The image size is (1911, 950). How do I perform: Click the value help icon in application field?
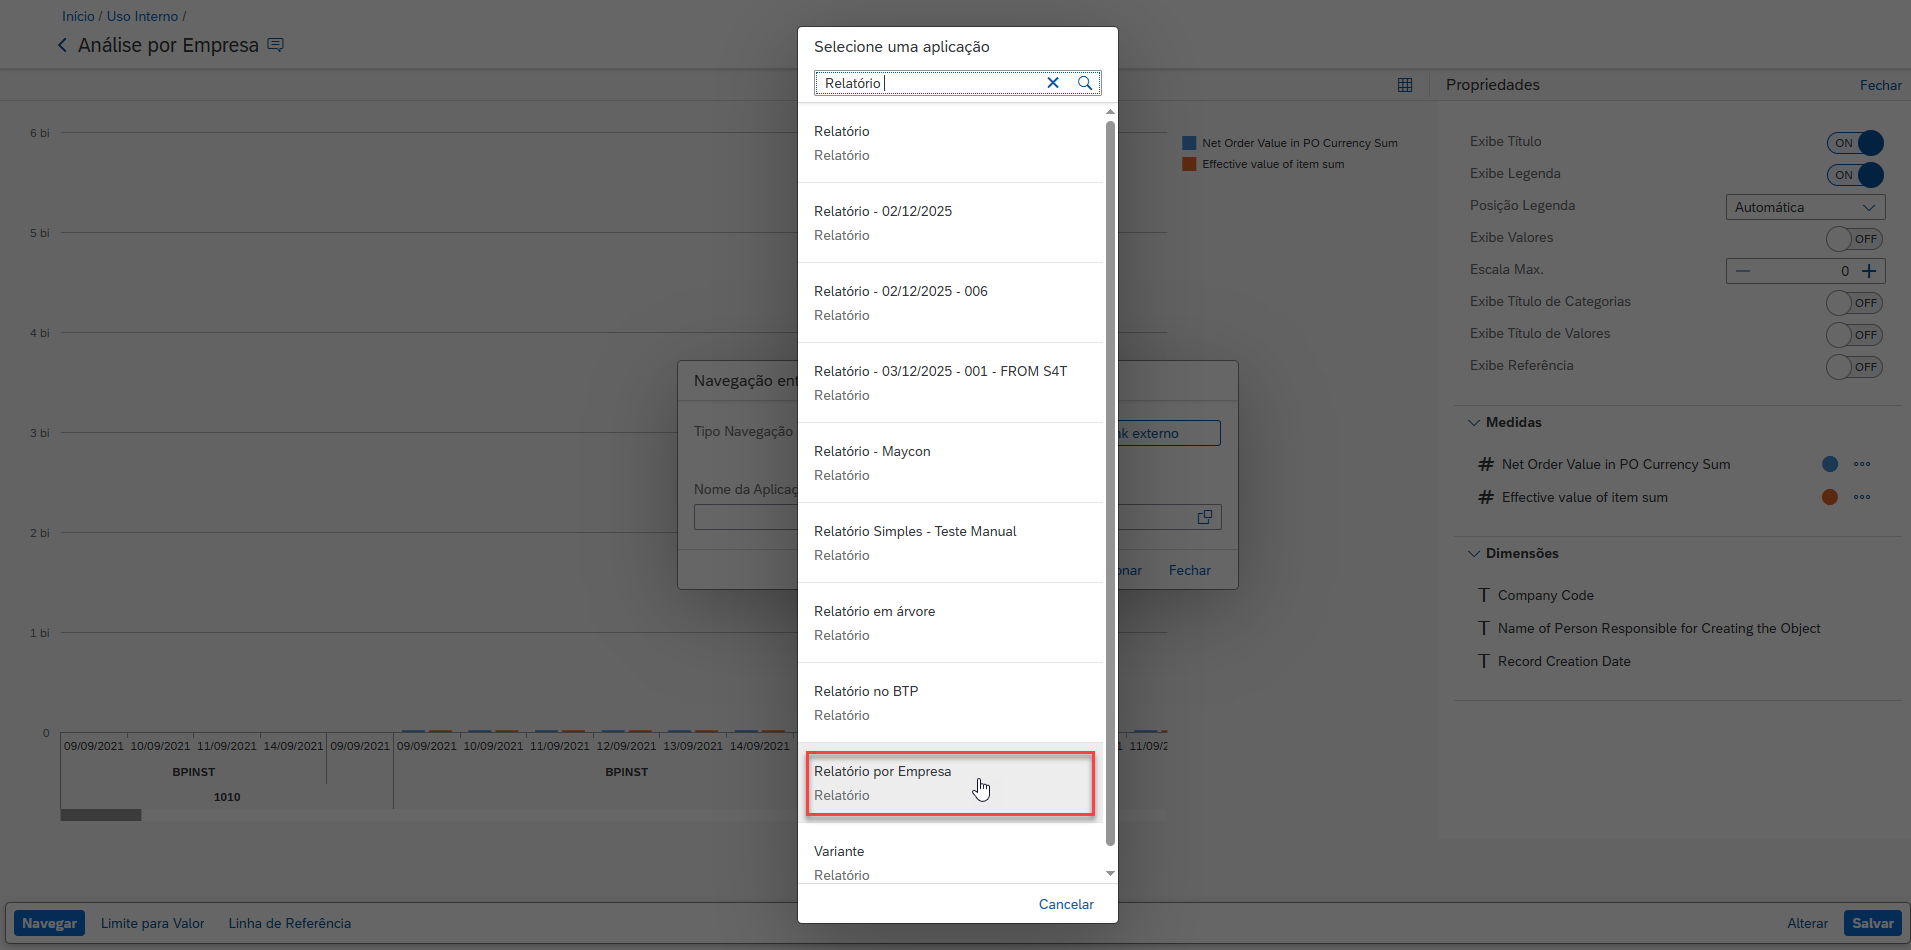click(1205, 517)
